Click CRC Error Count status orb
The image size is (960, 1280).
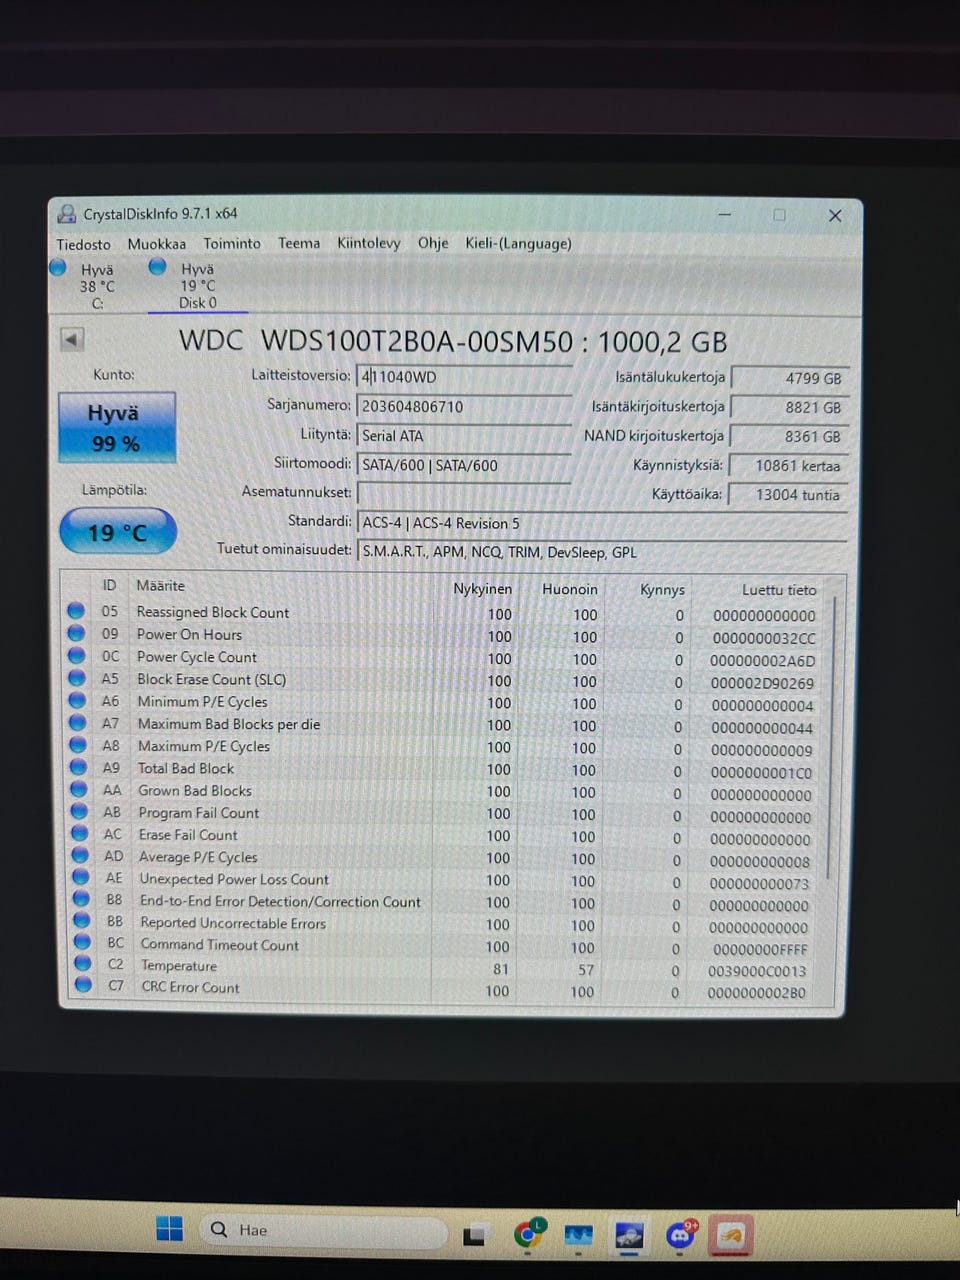[x=84, y=985]
